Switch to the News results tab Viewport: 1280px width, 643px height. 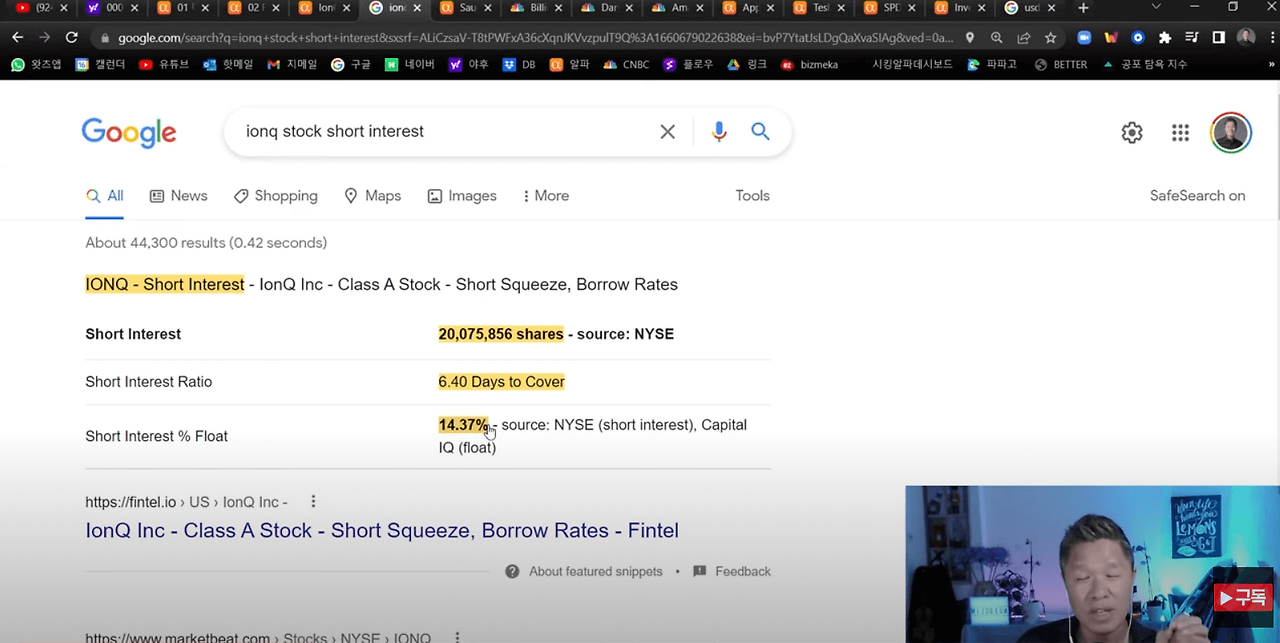coord(178,196)
